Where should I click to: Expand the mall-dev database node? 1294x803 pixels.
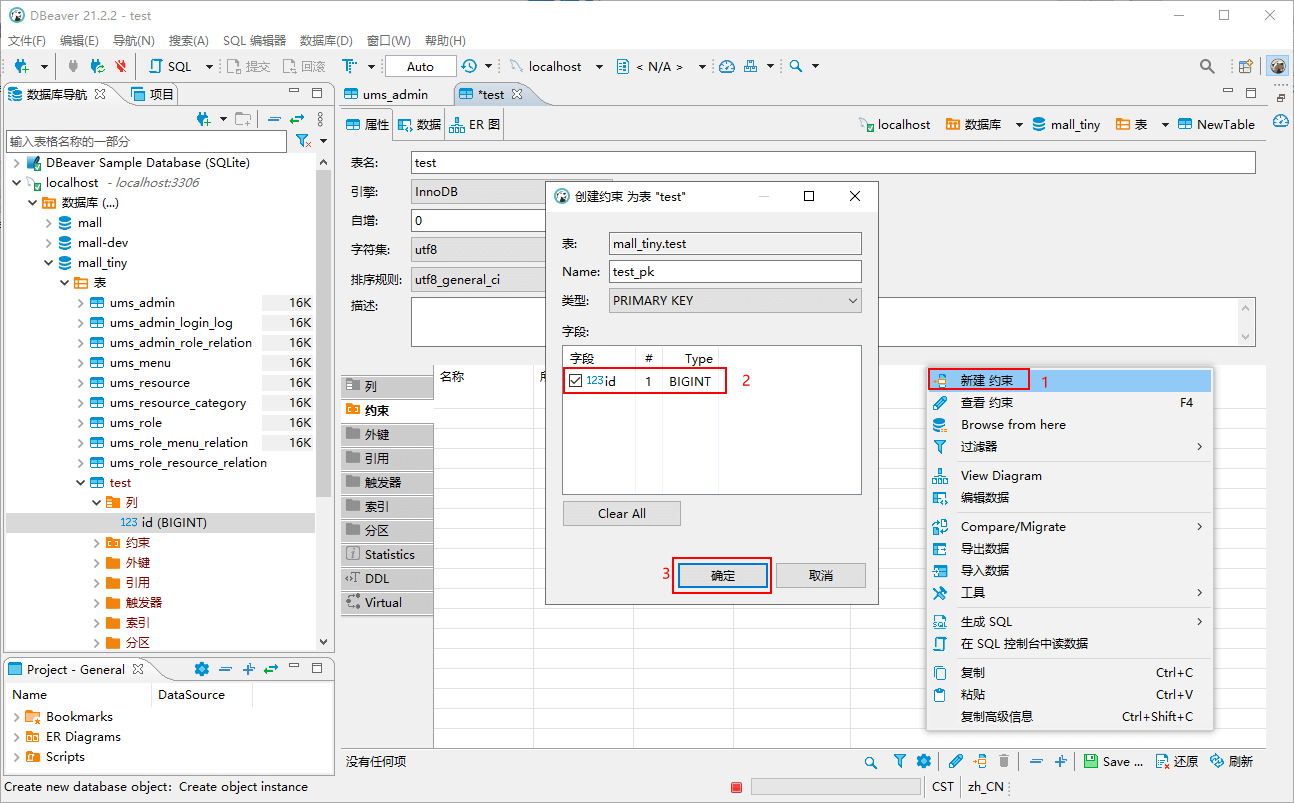[x=48, y=243]
